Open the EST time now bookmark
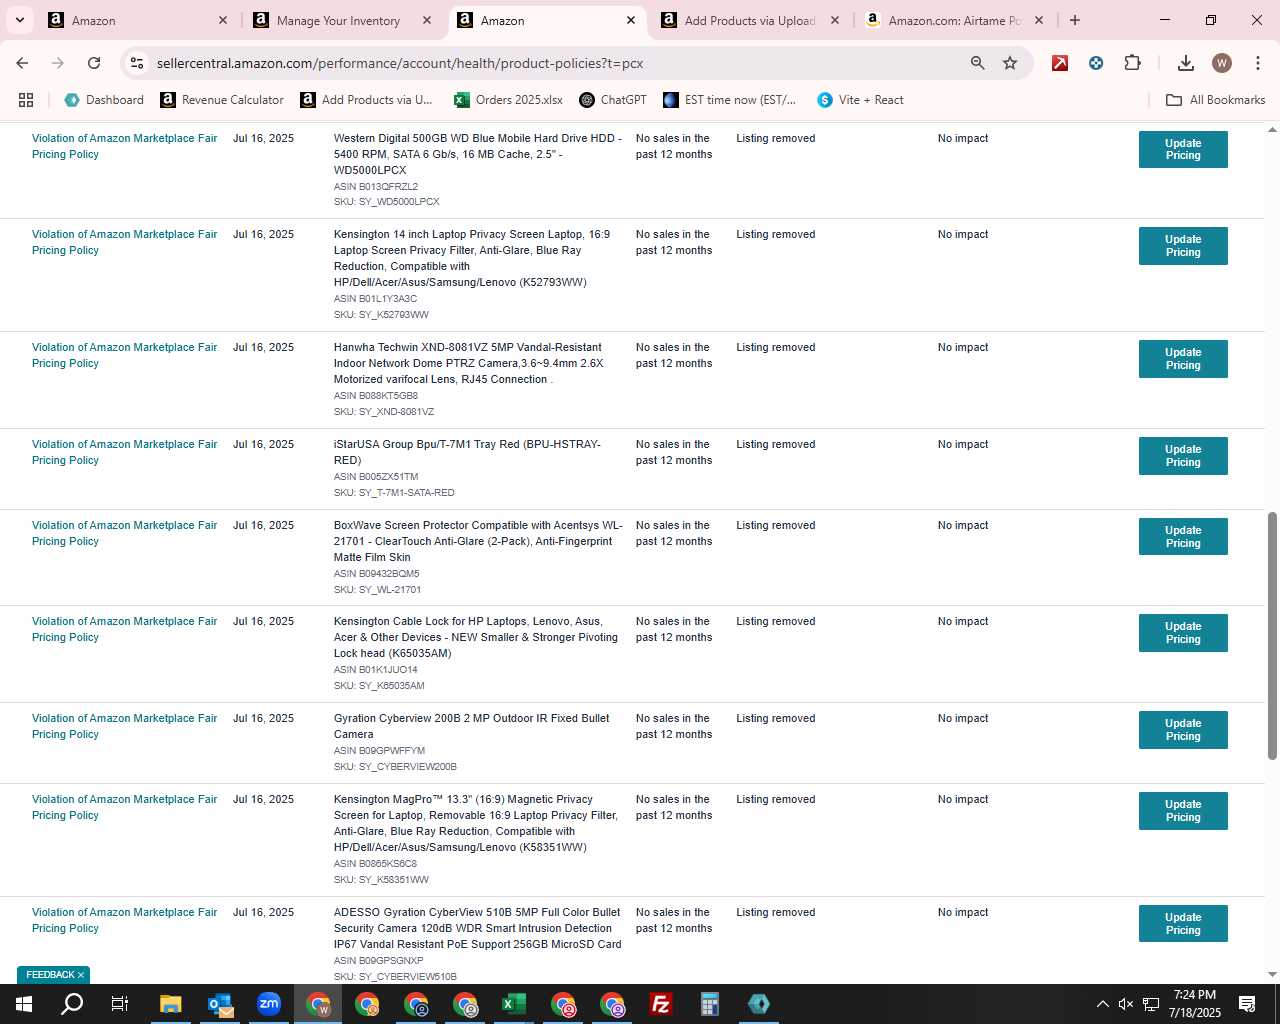This screenshot has width=1280, height=1024. click(x=730, y=100)
